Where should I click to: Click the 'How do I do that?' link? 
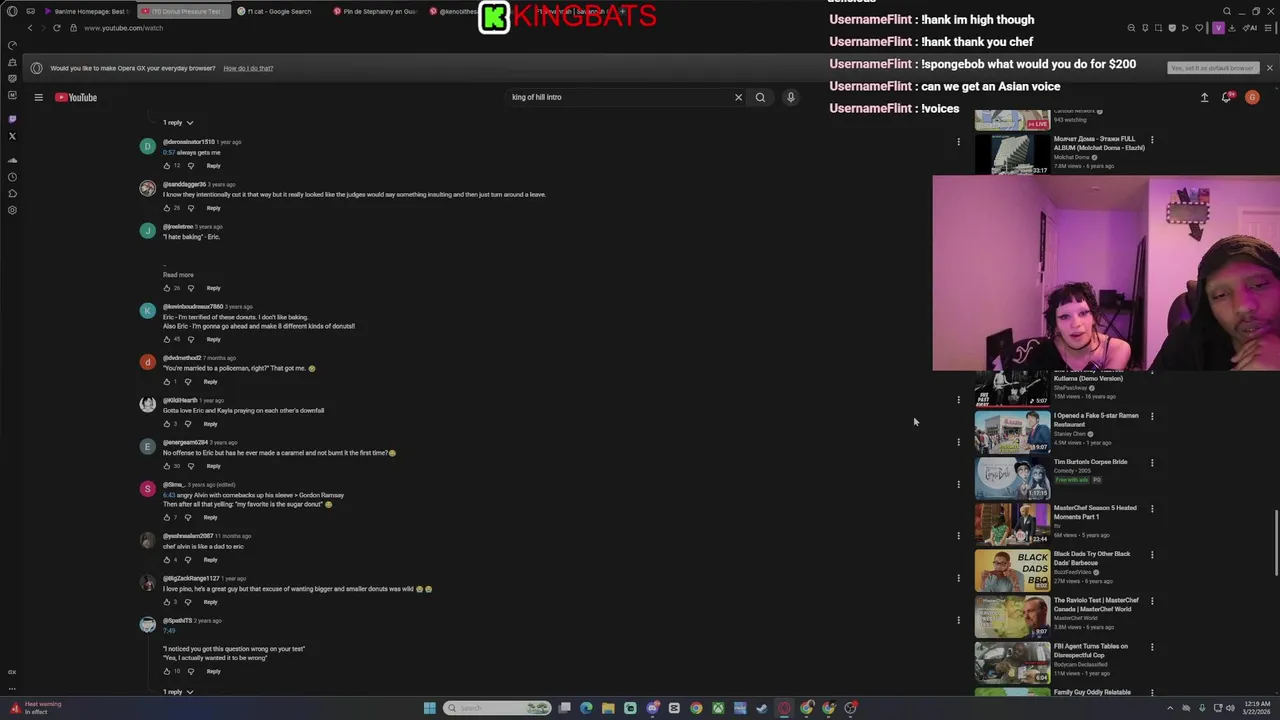(x=248, y=68)
